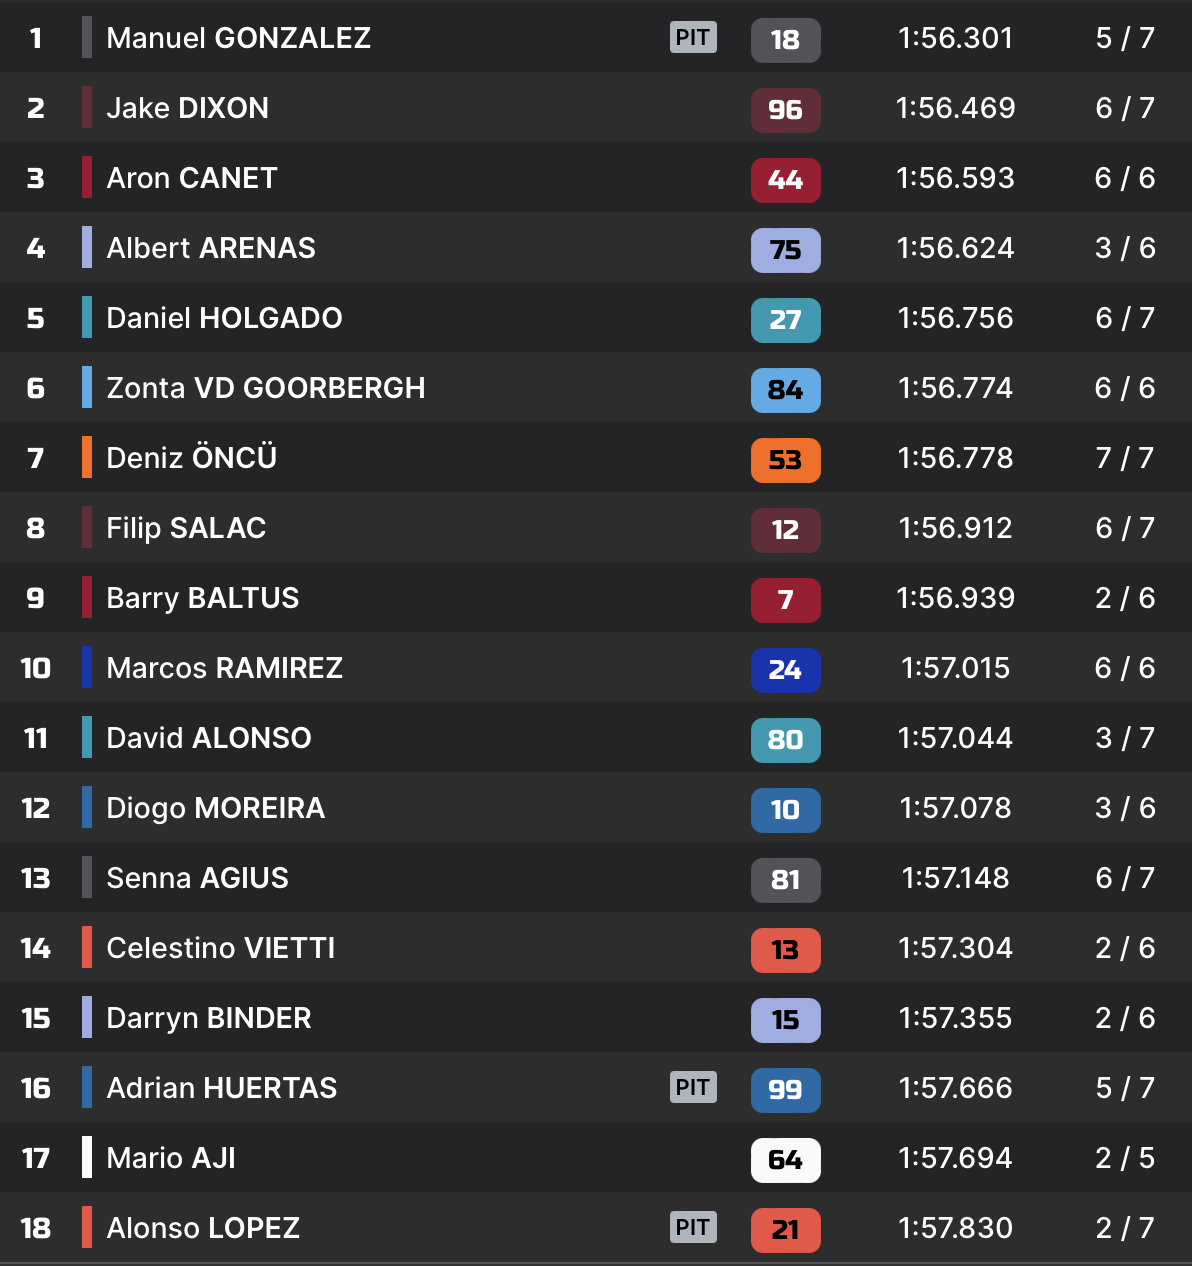
Task: Open rider Daniel HOLGADO's name
Action: [x=224, y=318]
